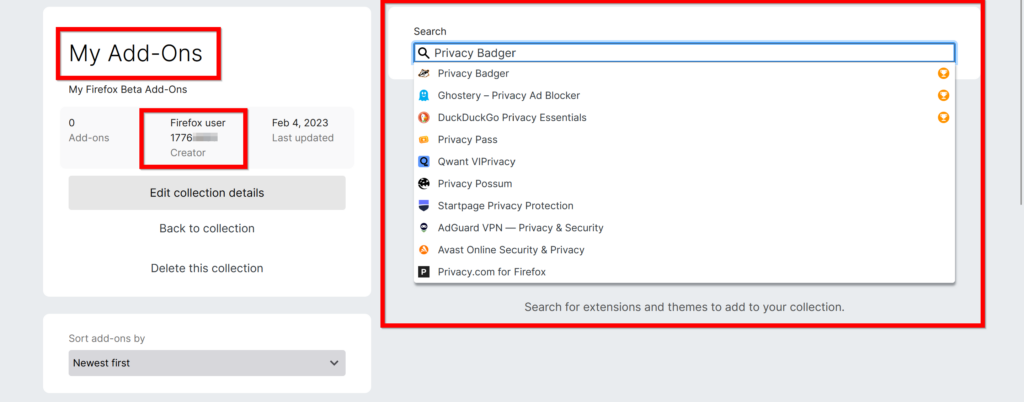Select Privacy Badger from search suggestions

473,74
